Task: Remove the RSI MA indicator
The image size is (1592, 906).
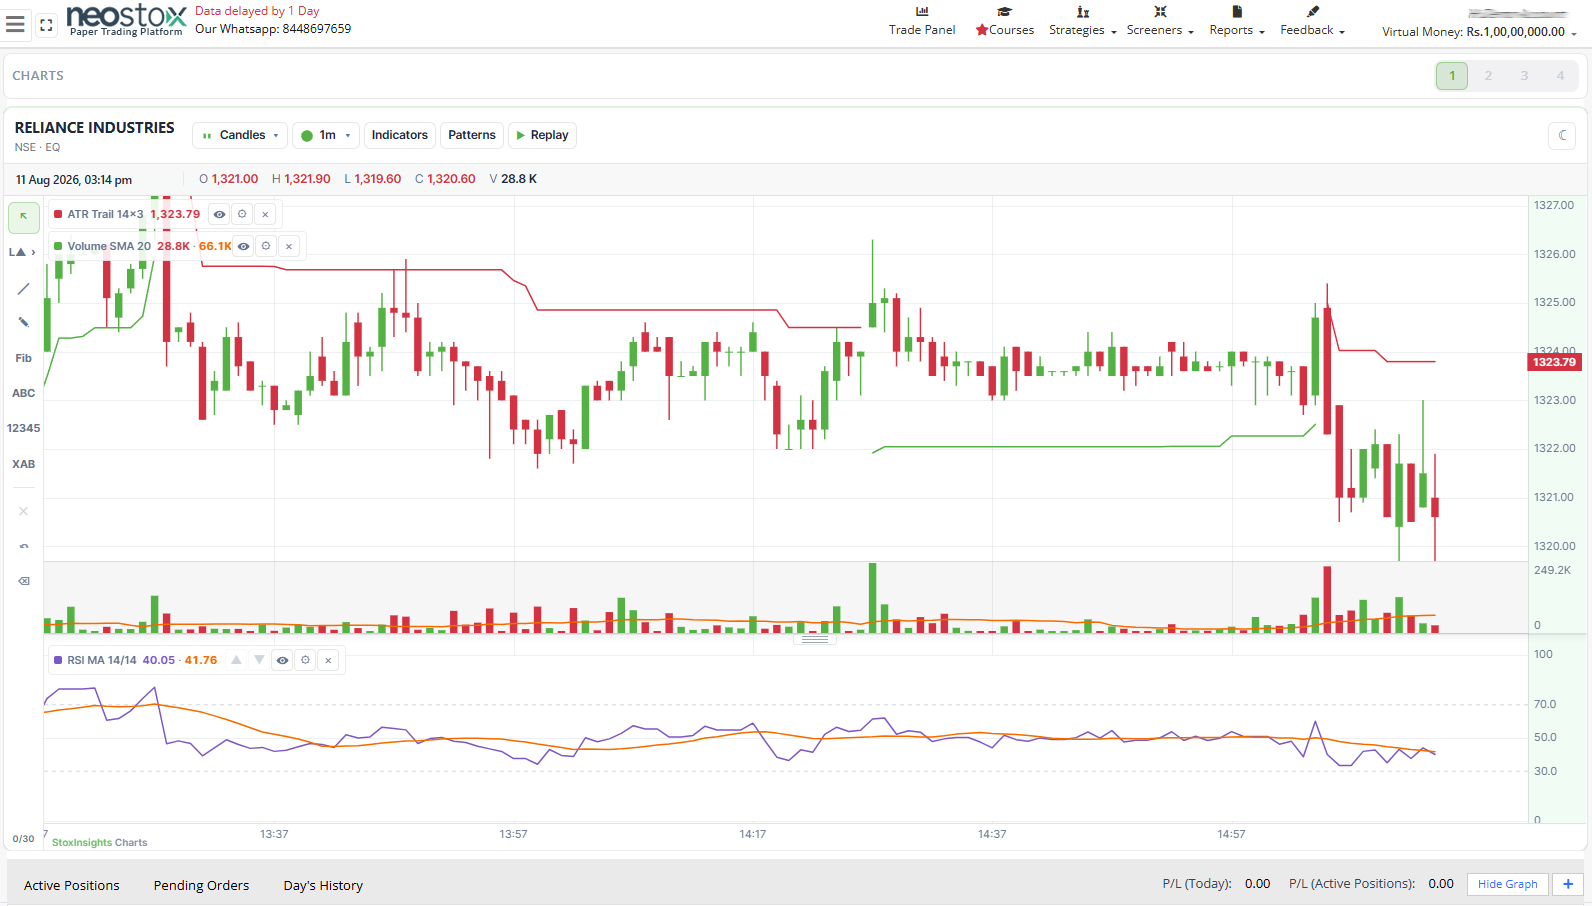Action: (x=328, y=660)
